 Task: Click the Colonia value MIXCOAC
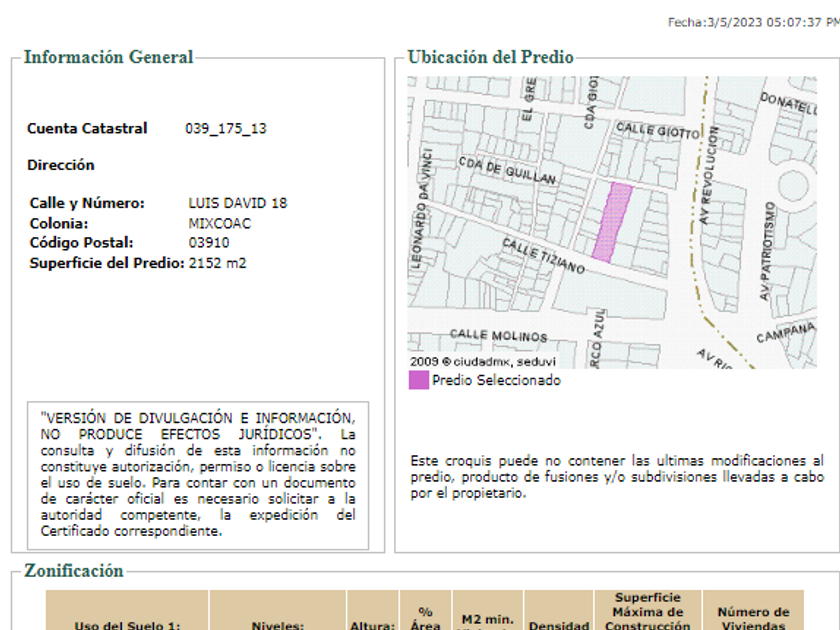(x=220, y=223)
